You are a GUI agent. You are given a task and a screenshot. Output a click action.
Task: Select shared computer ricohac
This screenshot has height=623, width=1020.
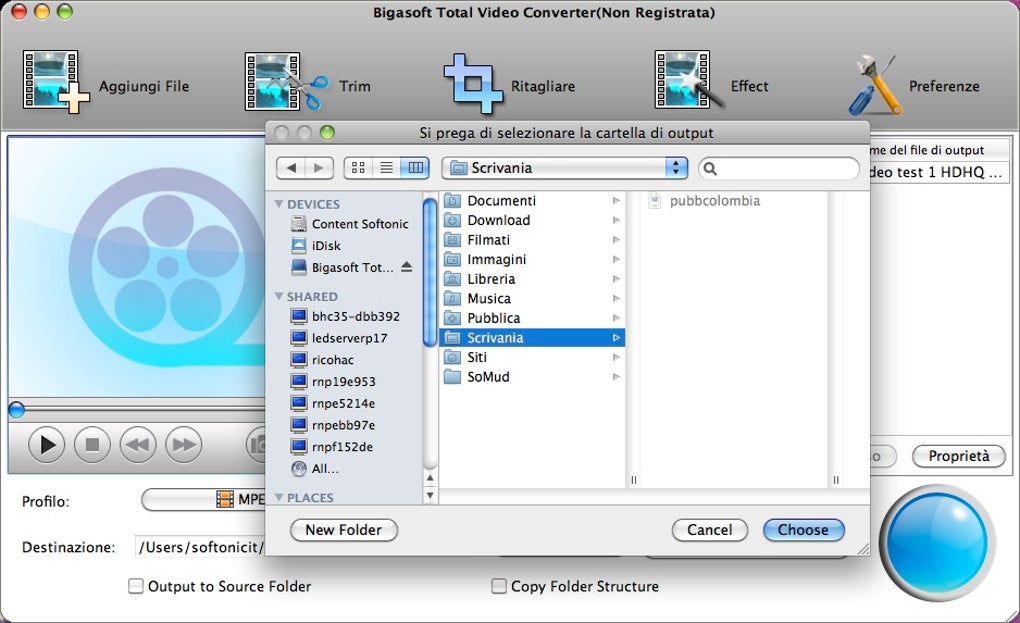coord(323,360)
